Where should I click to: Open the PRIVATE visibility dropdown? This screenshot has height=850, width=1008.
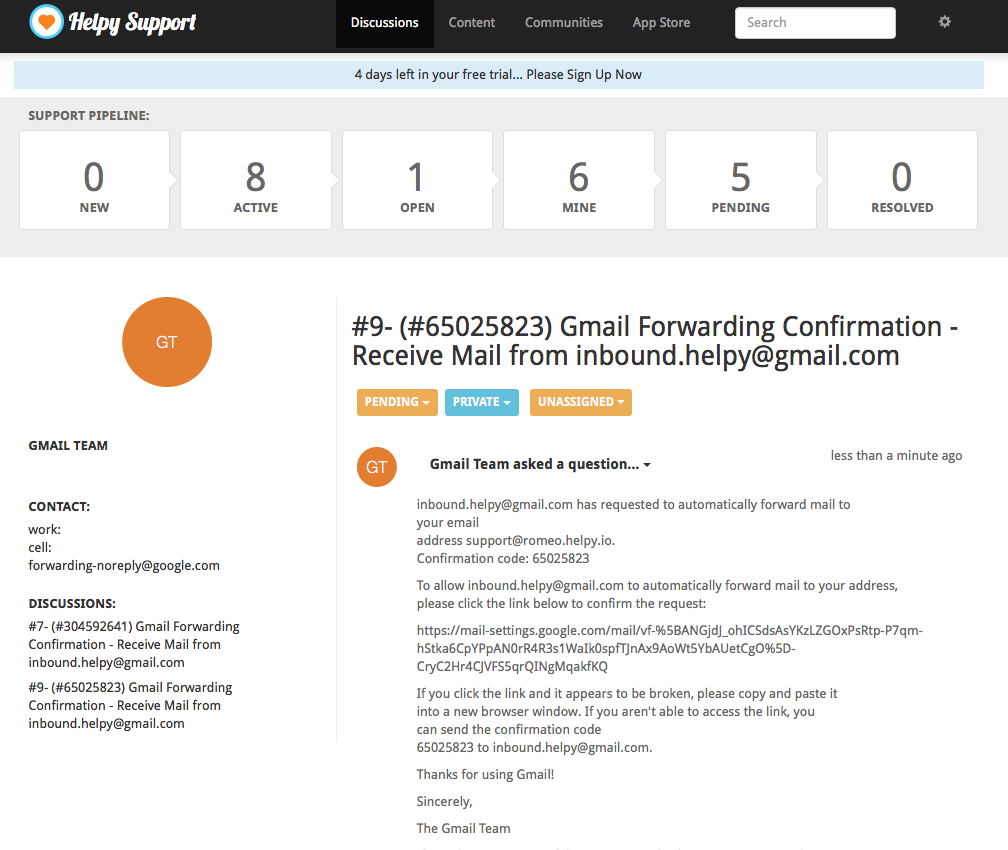pos(482,402)
